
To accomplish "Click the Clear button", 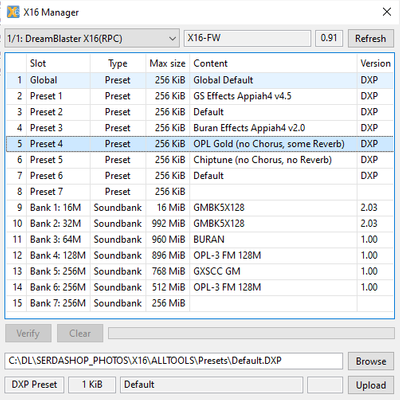I will [80, 333].
